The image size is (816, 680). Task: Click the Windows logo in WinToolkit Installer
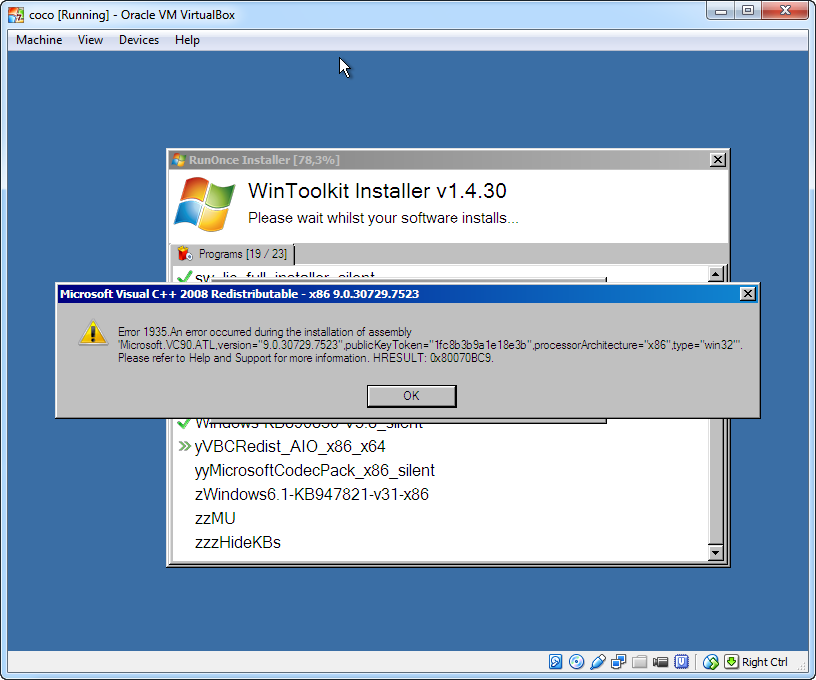[x=204, y=202]
